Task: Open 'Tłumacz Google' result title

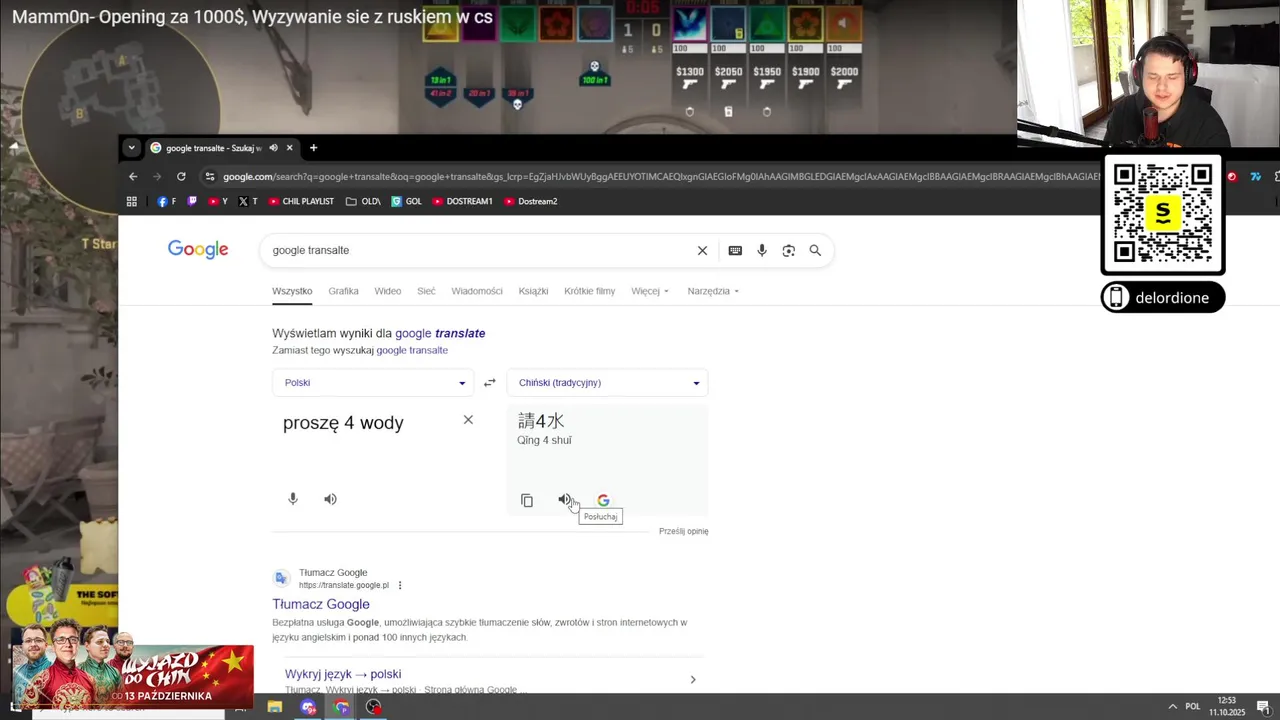Action: pyautogui.click(x=321, y=604)
